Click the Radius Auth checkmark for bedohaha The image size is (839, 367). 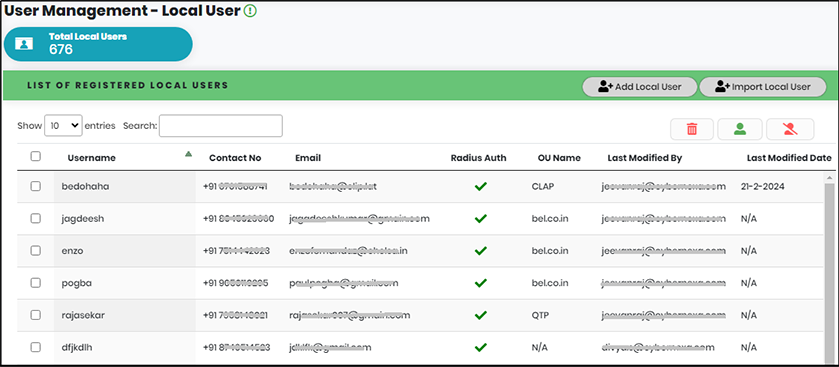click(480, 186)
